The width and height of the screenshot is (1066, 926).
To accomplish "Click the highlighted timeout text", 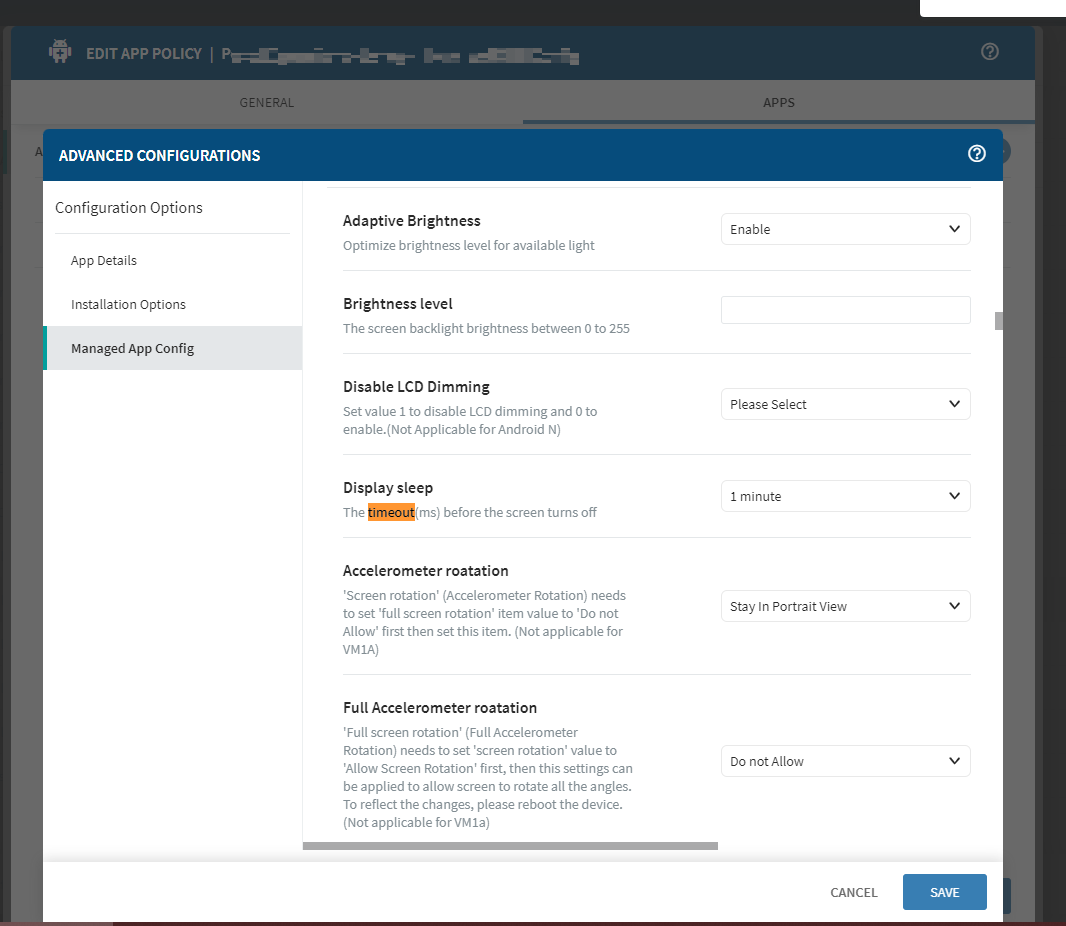I will tap(391, 512).
